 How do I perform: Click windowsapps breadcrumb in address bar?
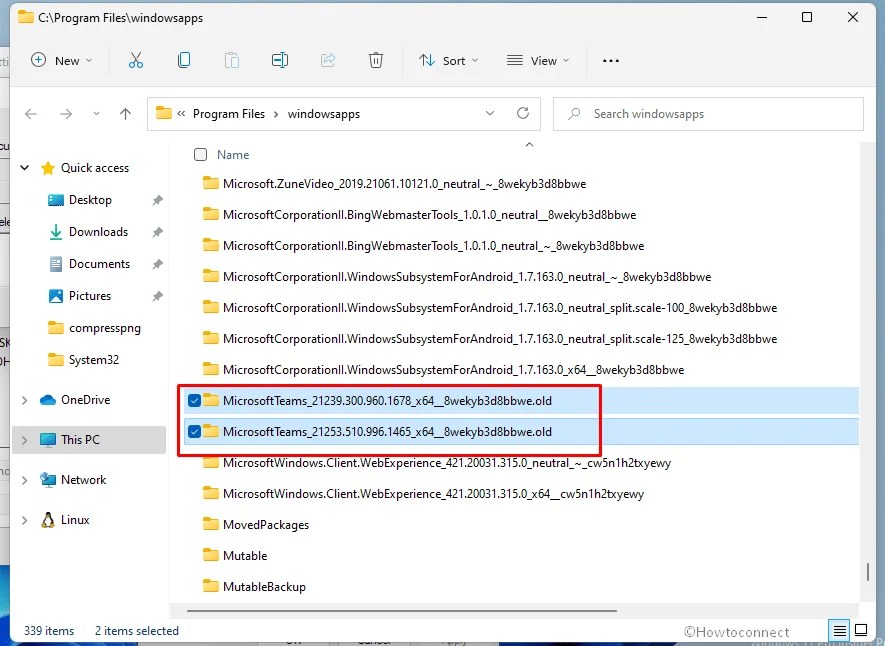pyautogui.click(x=323, y=114)
